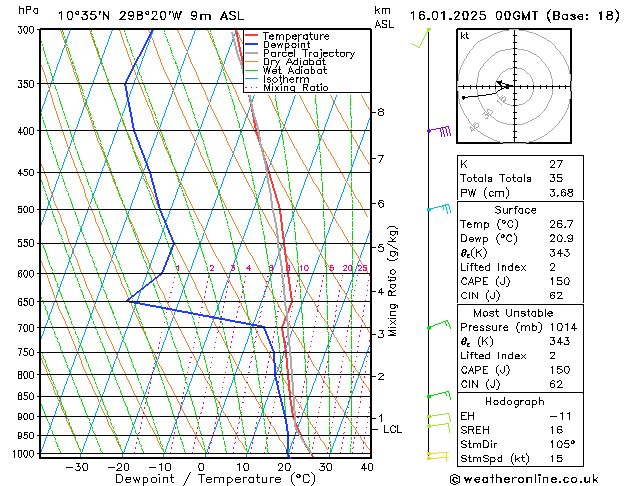
Task: Click the cyan wind barb at 500 hPa
Action: 439,209
